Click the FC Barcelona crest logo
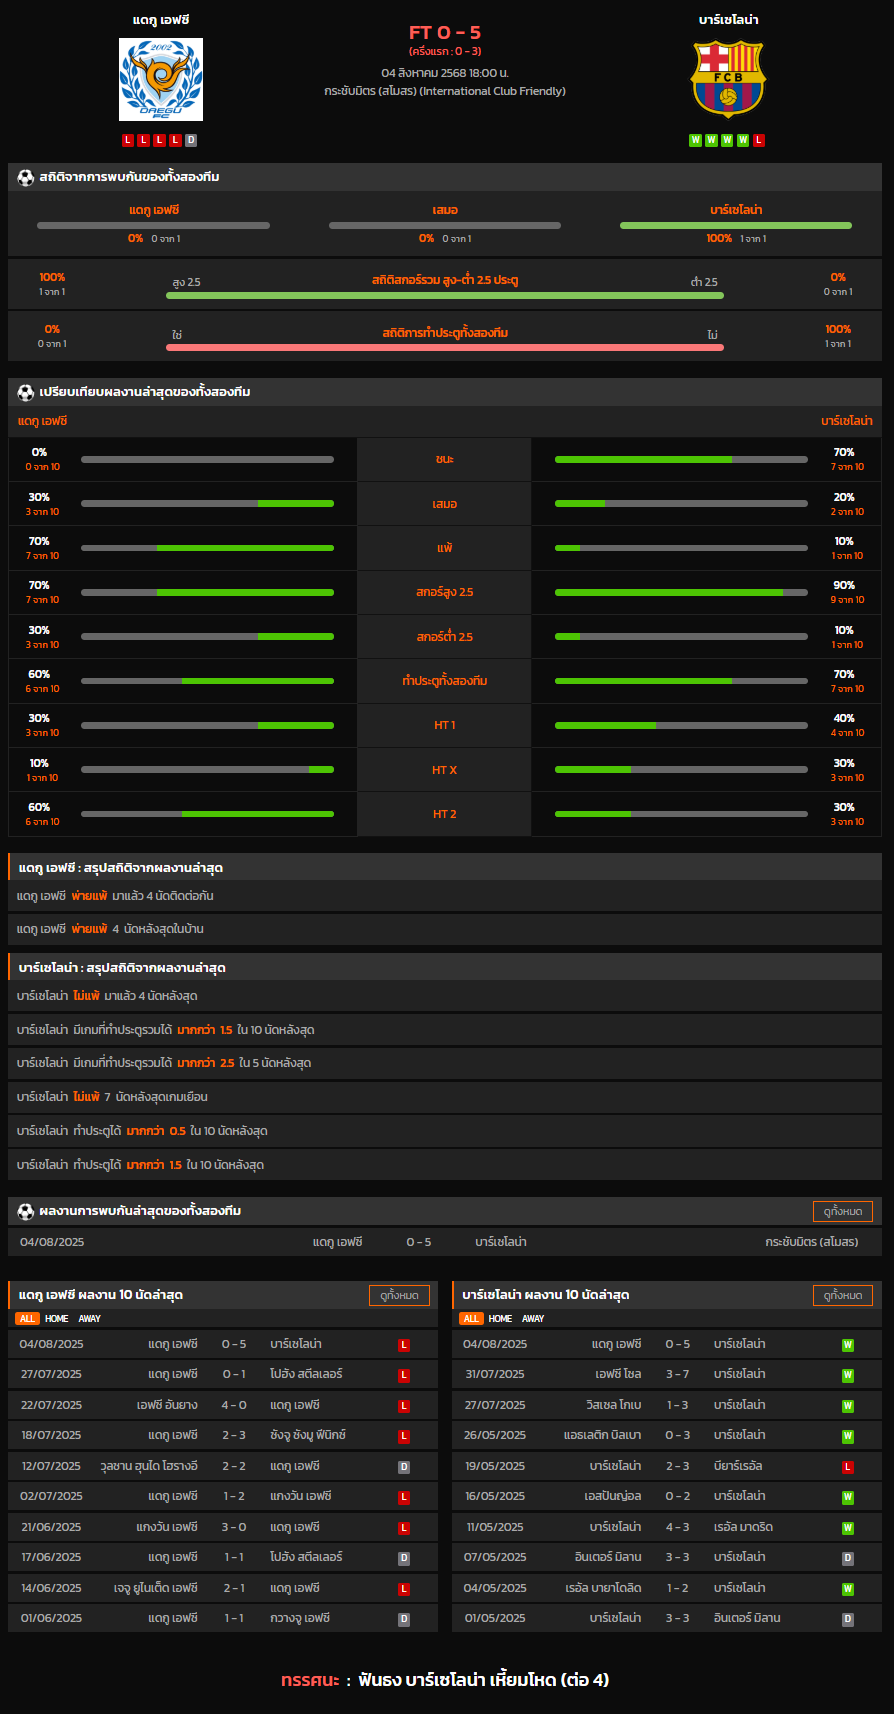 [x=728, y=79]
